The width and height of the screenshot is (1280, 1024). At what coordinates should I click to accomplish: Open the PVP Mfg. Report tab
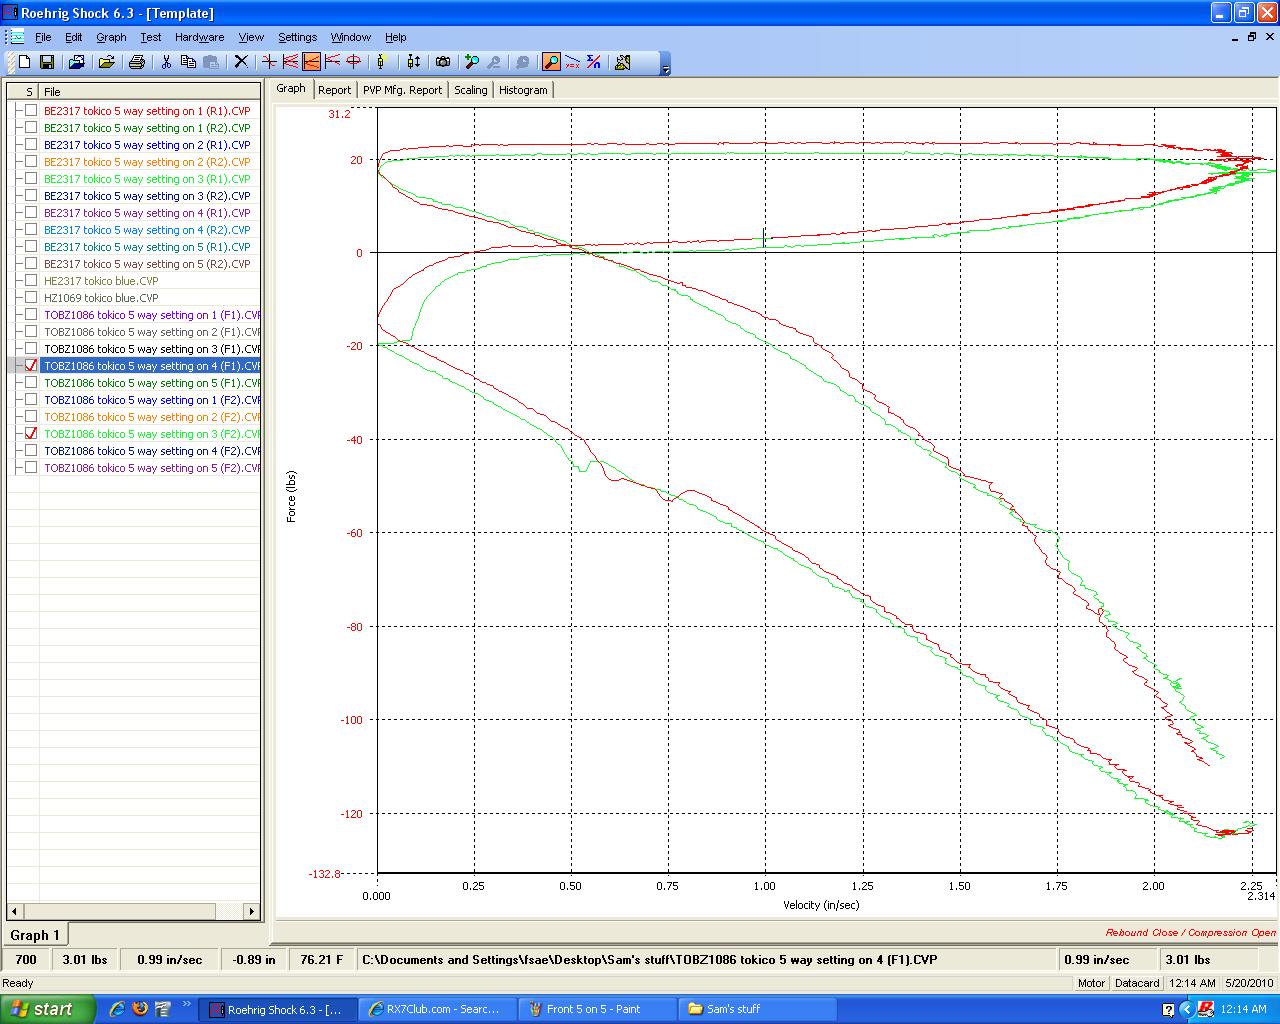click(402, 90)
